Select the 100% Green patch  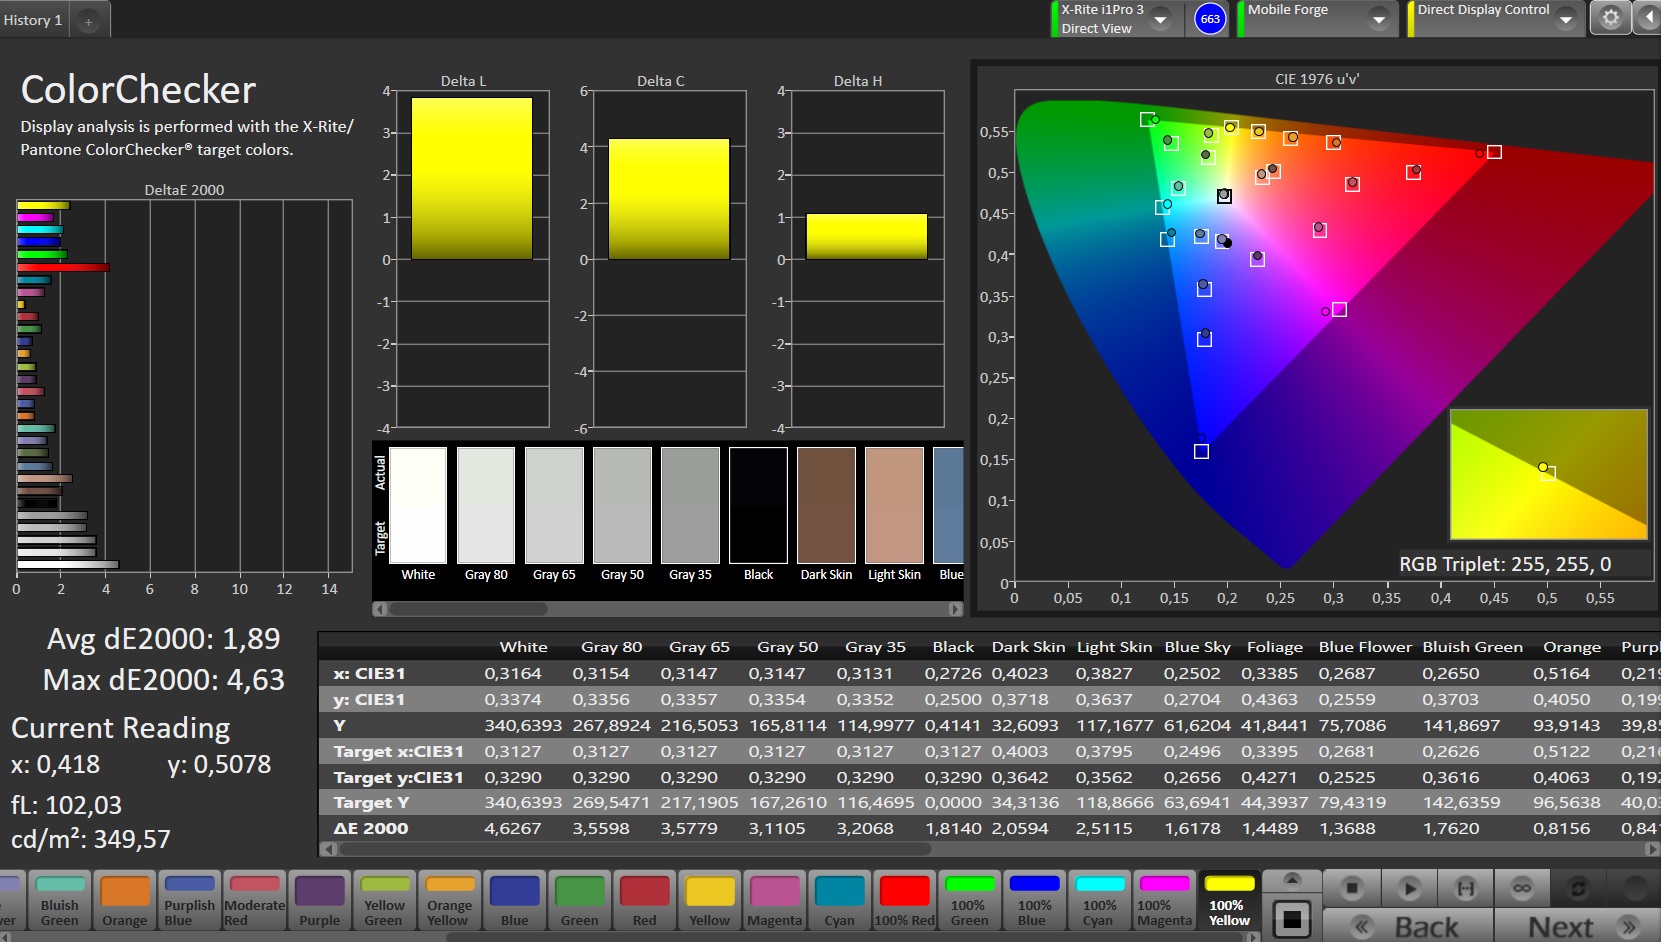969,900
